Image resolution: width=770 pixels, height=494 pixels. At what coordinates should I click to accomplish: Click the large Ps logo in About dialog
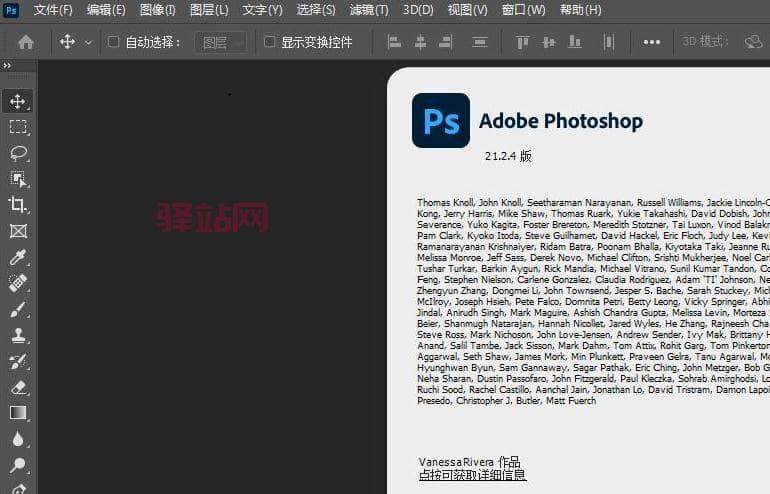(x=441, y=120)
